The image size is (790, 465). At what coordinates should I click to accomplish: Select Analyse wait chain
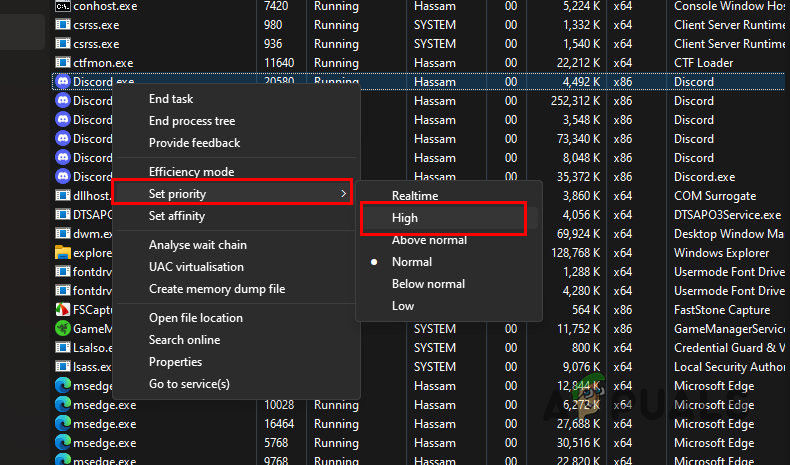(x=198, y=245)
